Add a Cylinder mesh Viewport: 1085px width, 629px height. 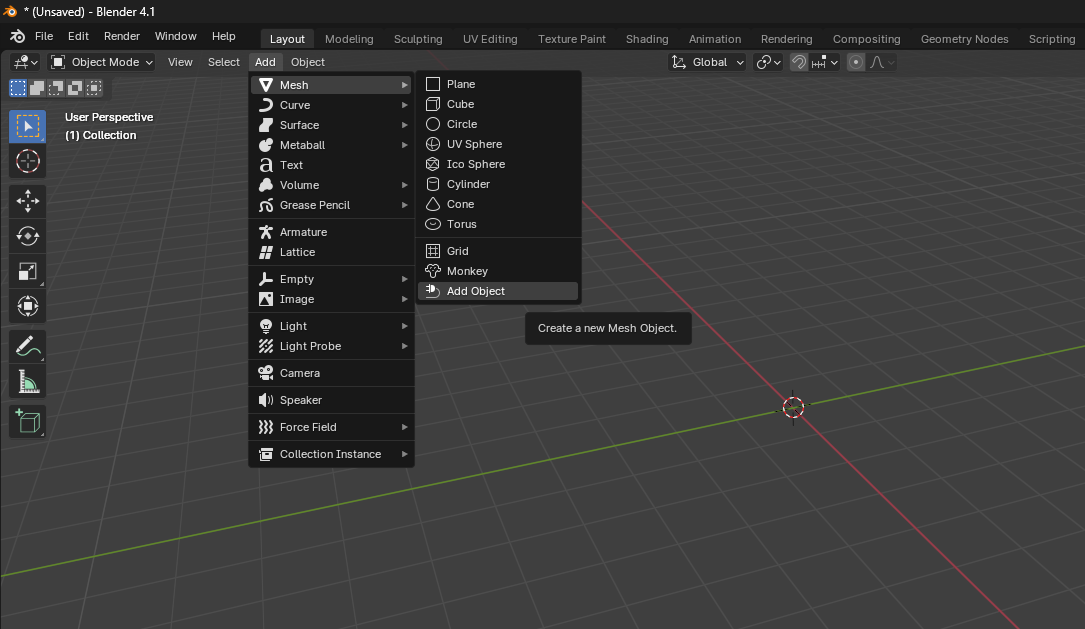pyautogui.click(x=498, y=184)
